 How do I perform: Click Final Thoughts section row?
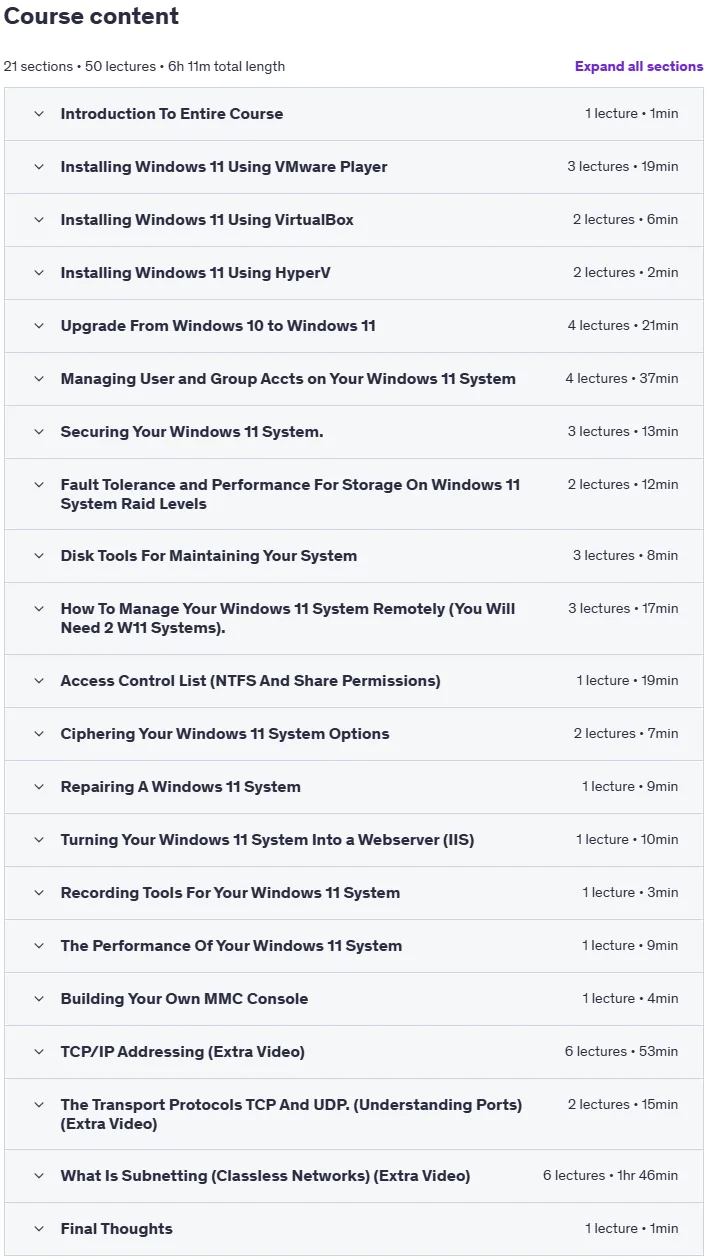point(354,1229)
